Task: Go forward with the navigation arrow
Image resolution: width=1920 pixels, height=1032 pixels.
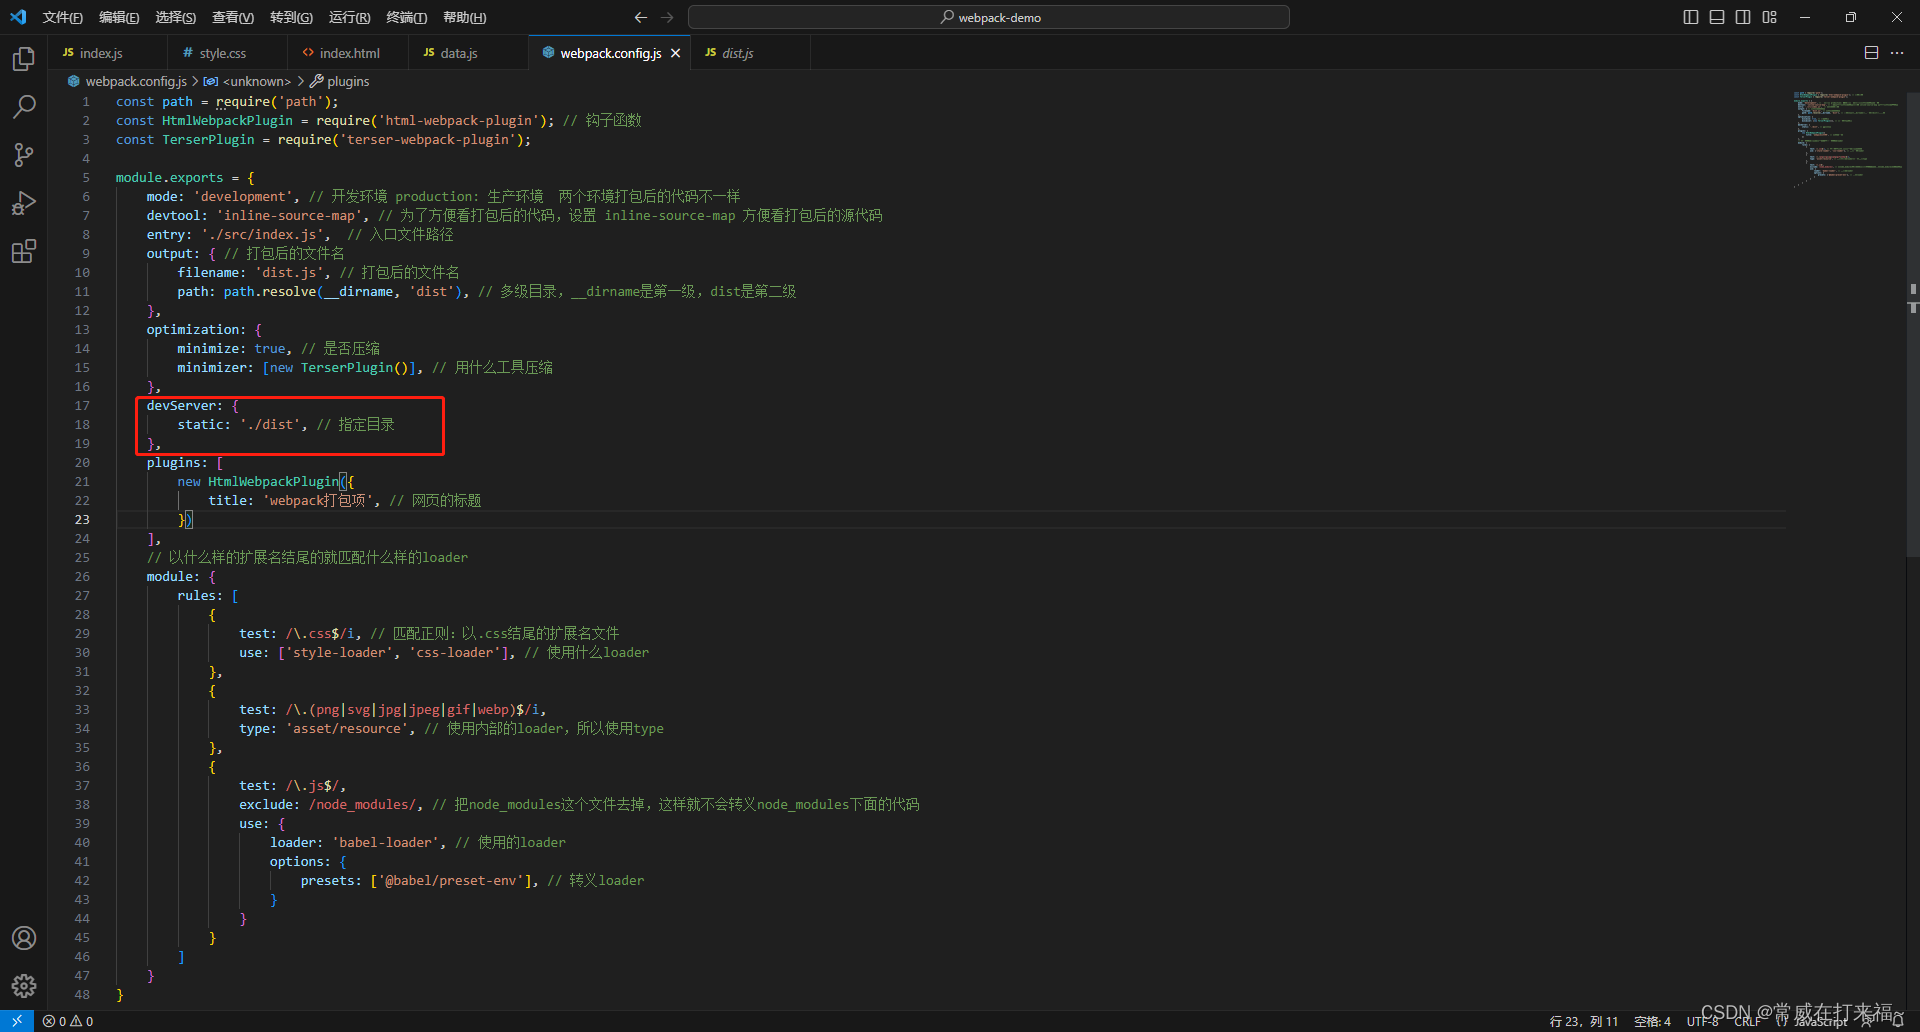Action: coord(667,17)
